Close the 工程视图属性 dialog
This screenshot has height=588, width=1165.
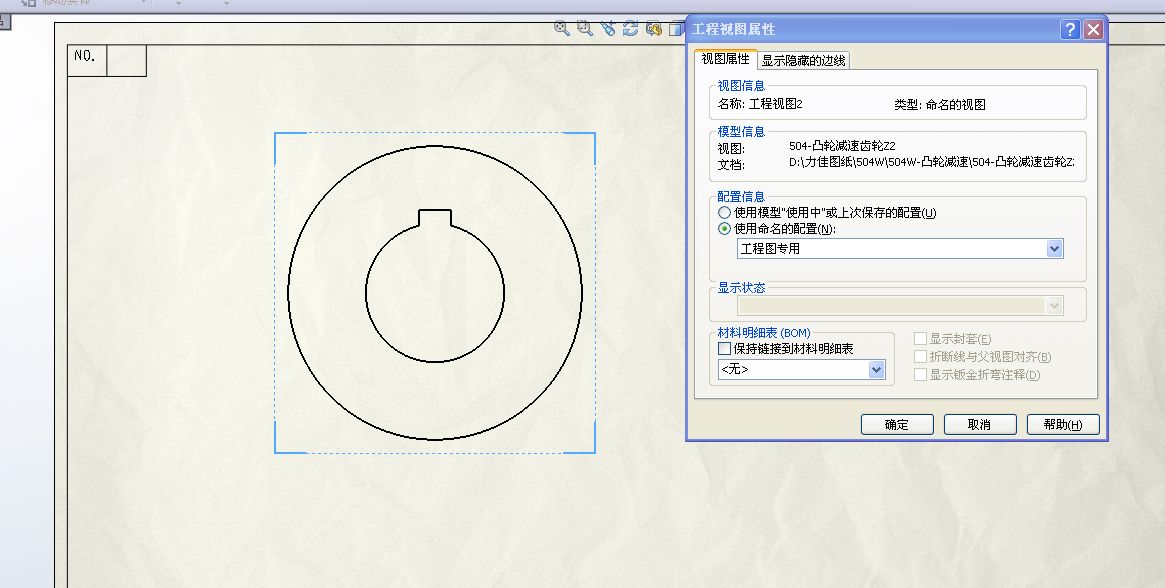[x=1093, y=29]
